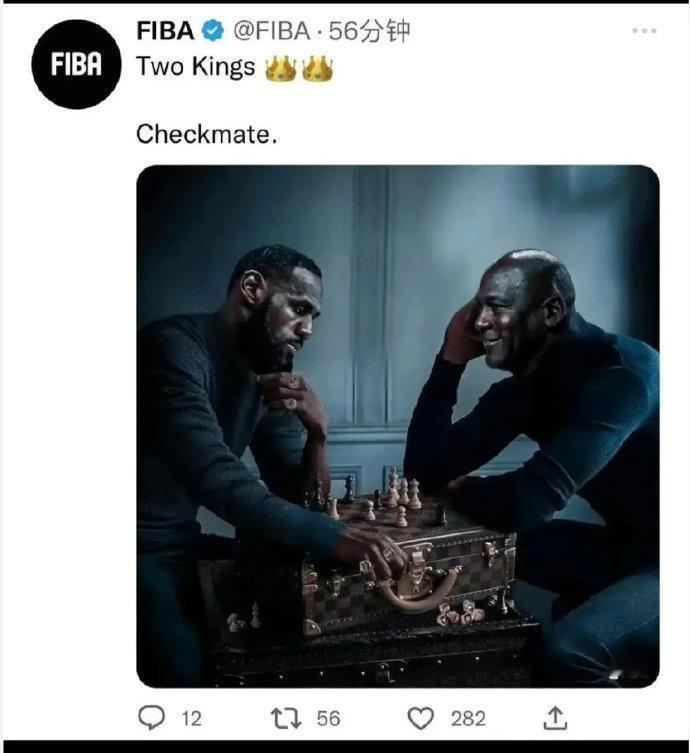Click the second crown emoji
This screenshot has width=690, height=753.
click(317, 69)
